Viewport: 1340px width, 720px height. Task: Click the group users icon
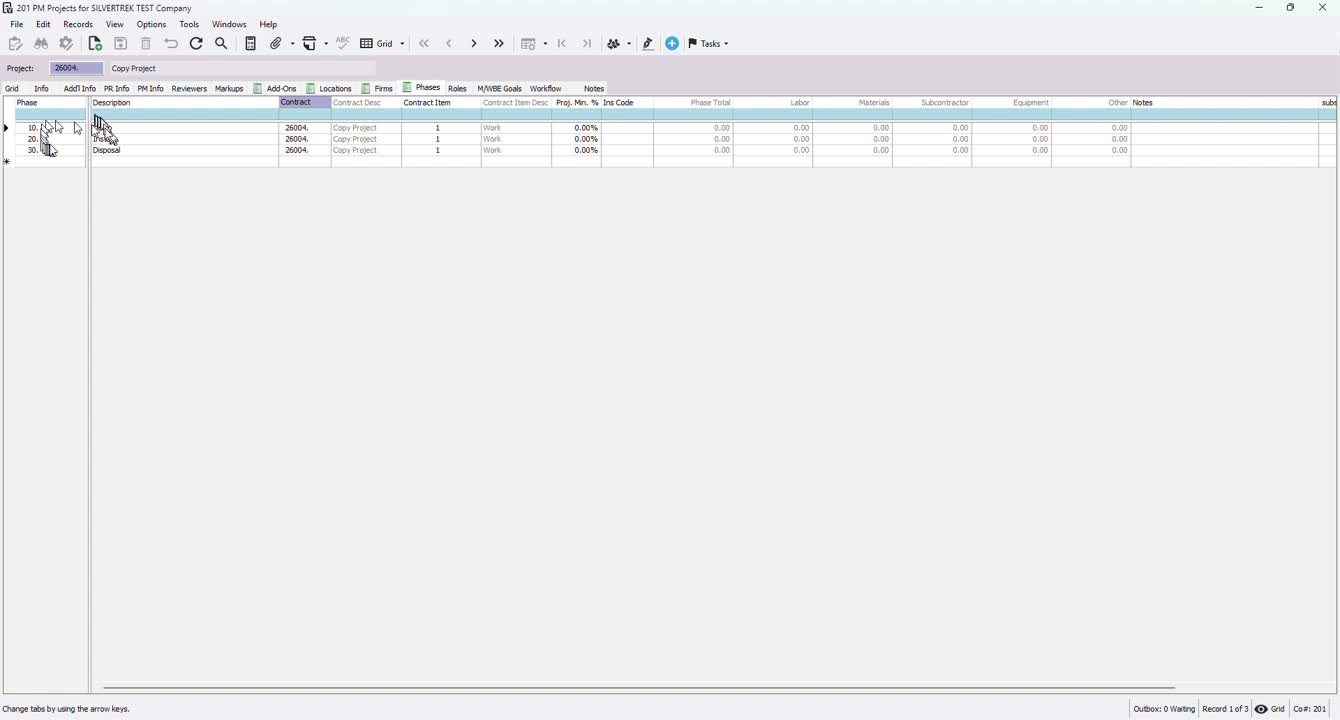615,44
